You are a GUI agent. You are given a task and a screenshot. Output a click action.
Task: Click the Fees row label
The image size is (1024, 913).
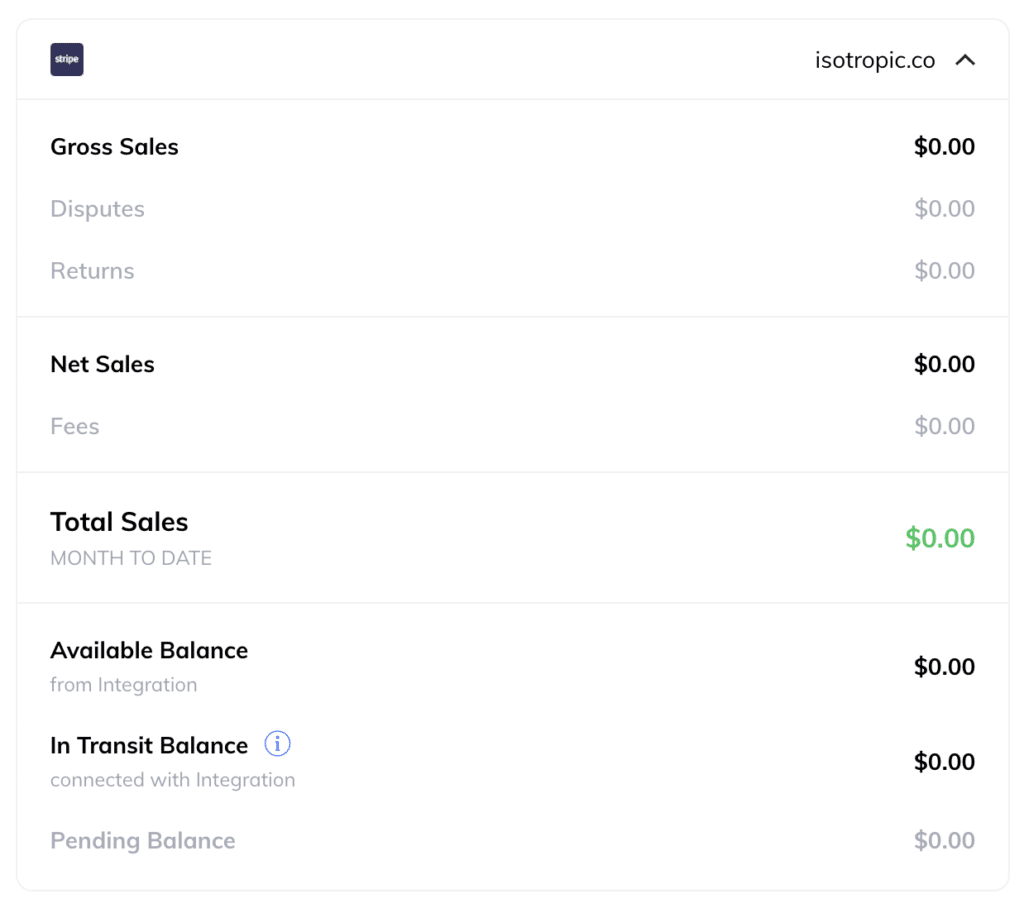pos(74,426)
